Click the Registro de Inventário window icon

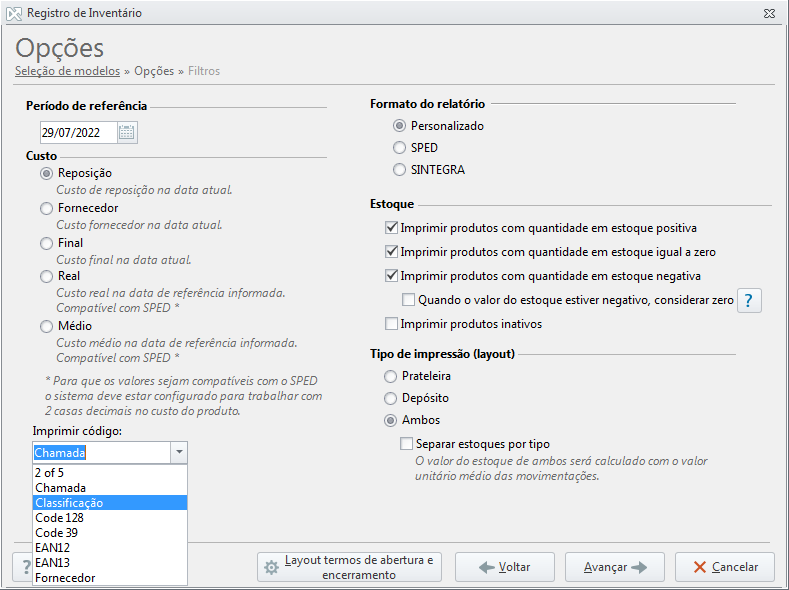pos(14,14)
